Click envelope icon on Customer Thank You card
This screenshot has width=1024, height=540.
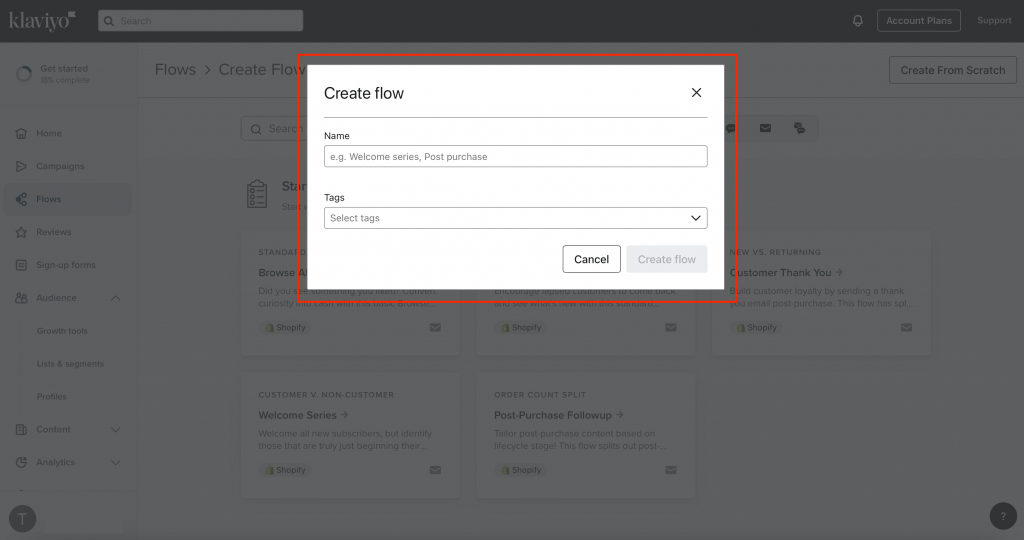pyautogui.click(x=906, y=327)
